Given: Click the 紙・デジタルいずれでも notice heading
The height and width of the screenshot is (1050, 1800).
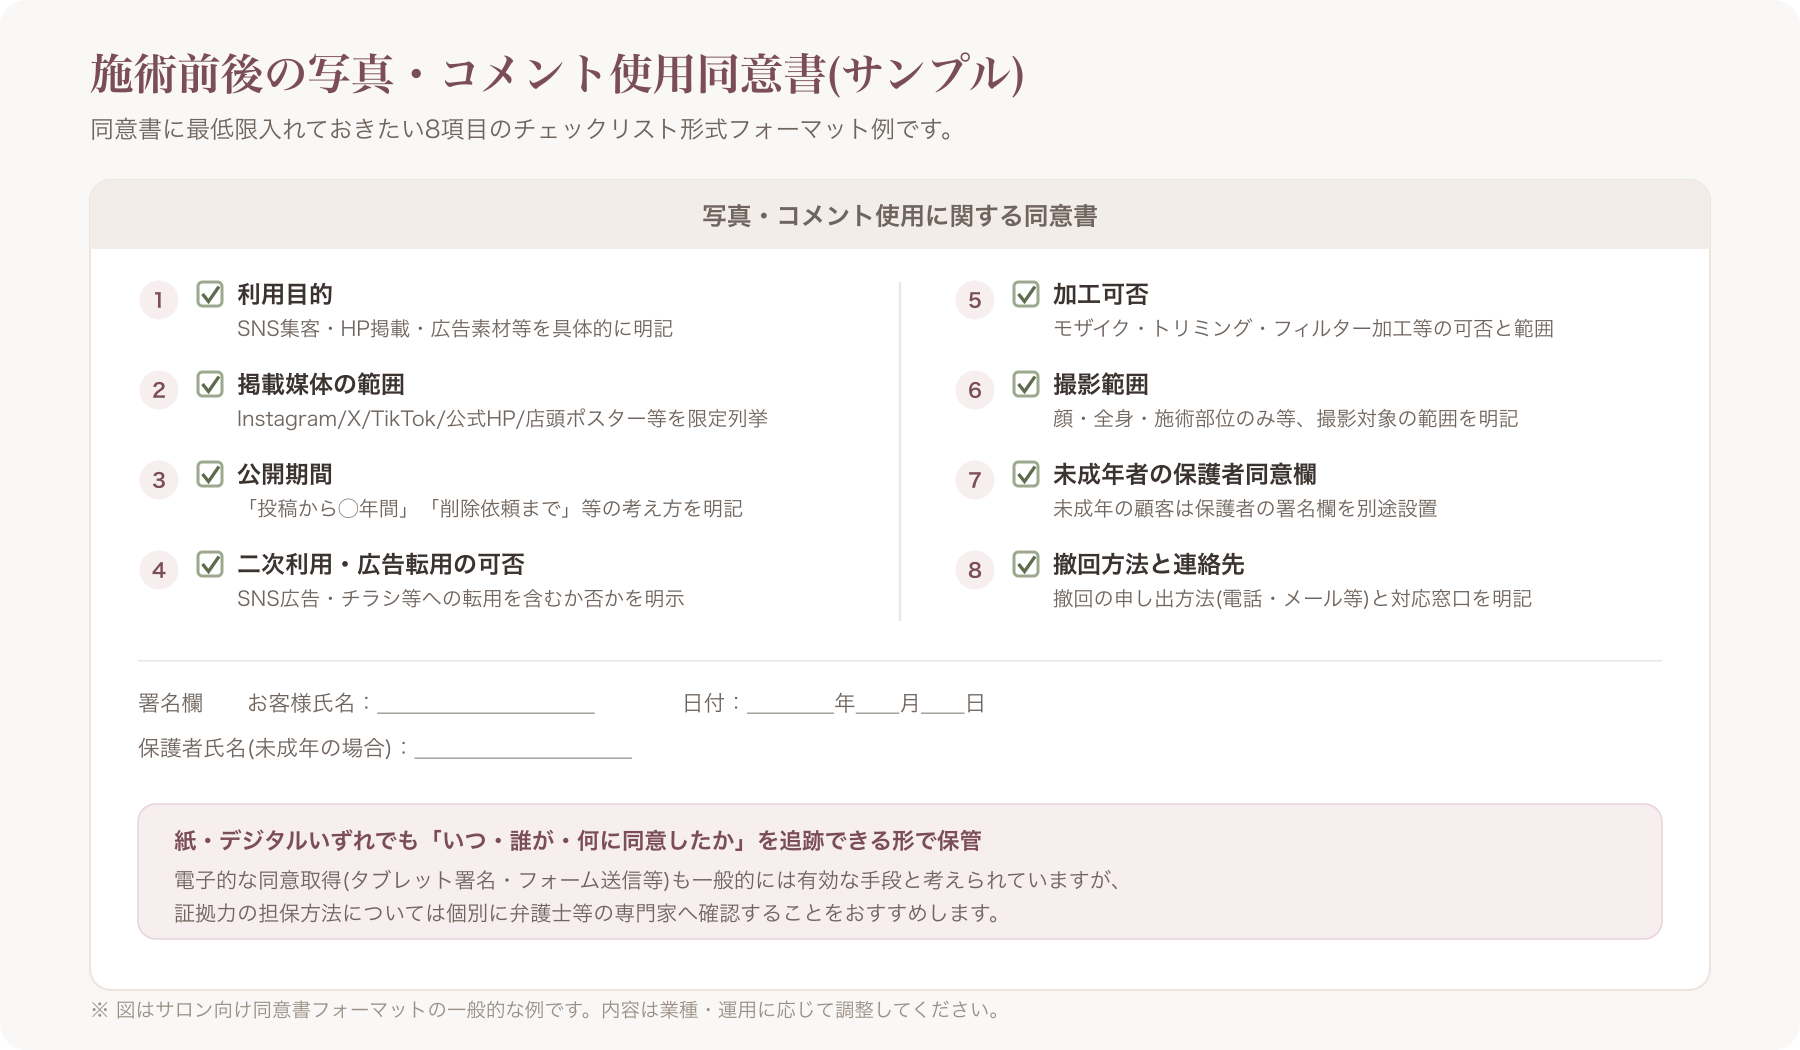Looking at the screenshot, I should (x=578, y=840).
